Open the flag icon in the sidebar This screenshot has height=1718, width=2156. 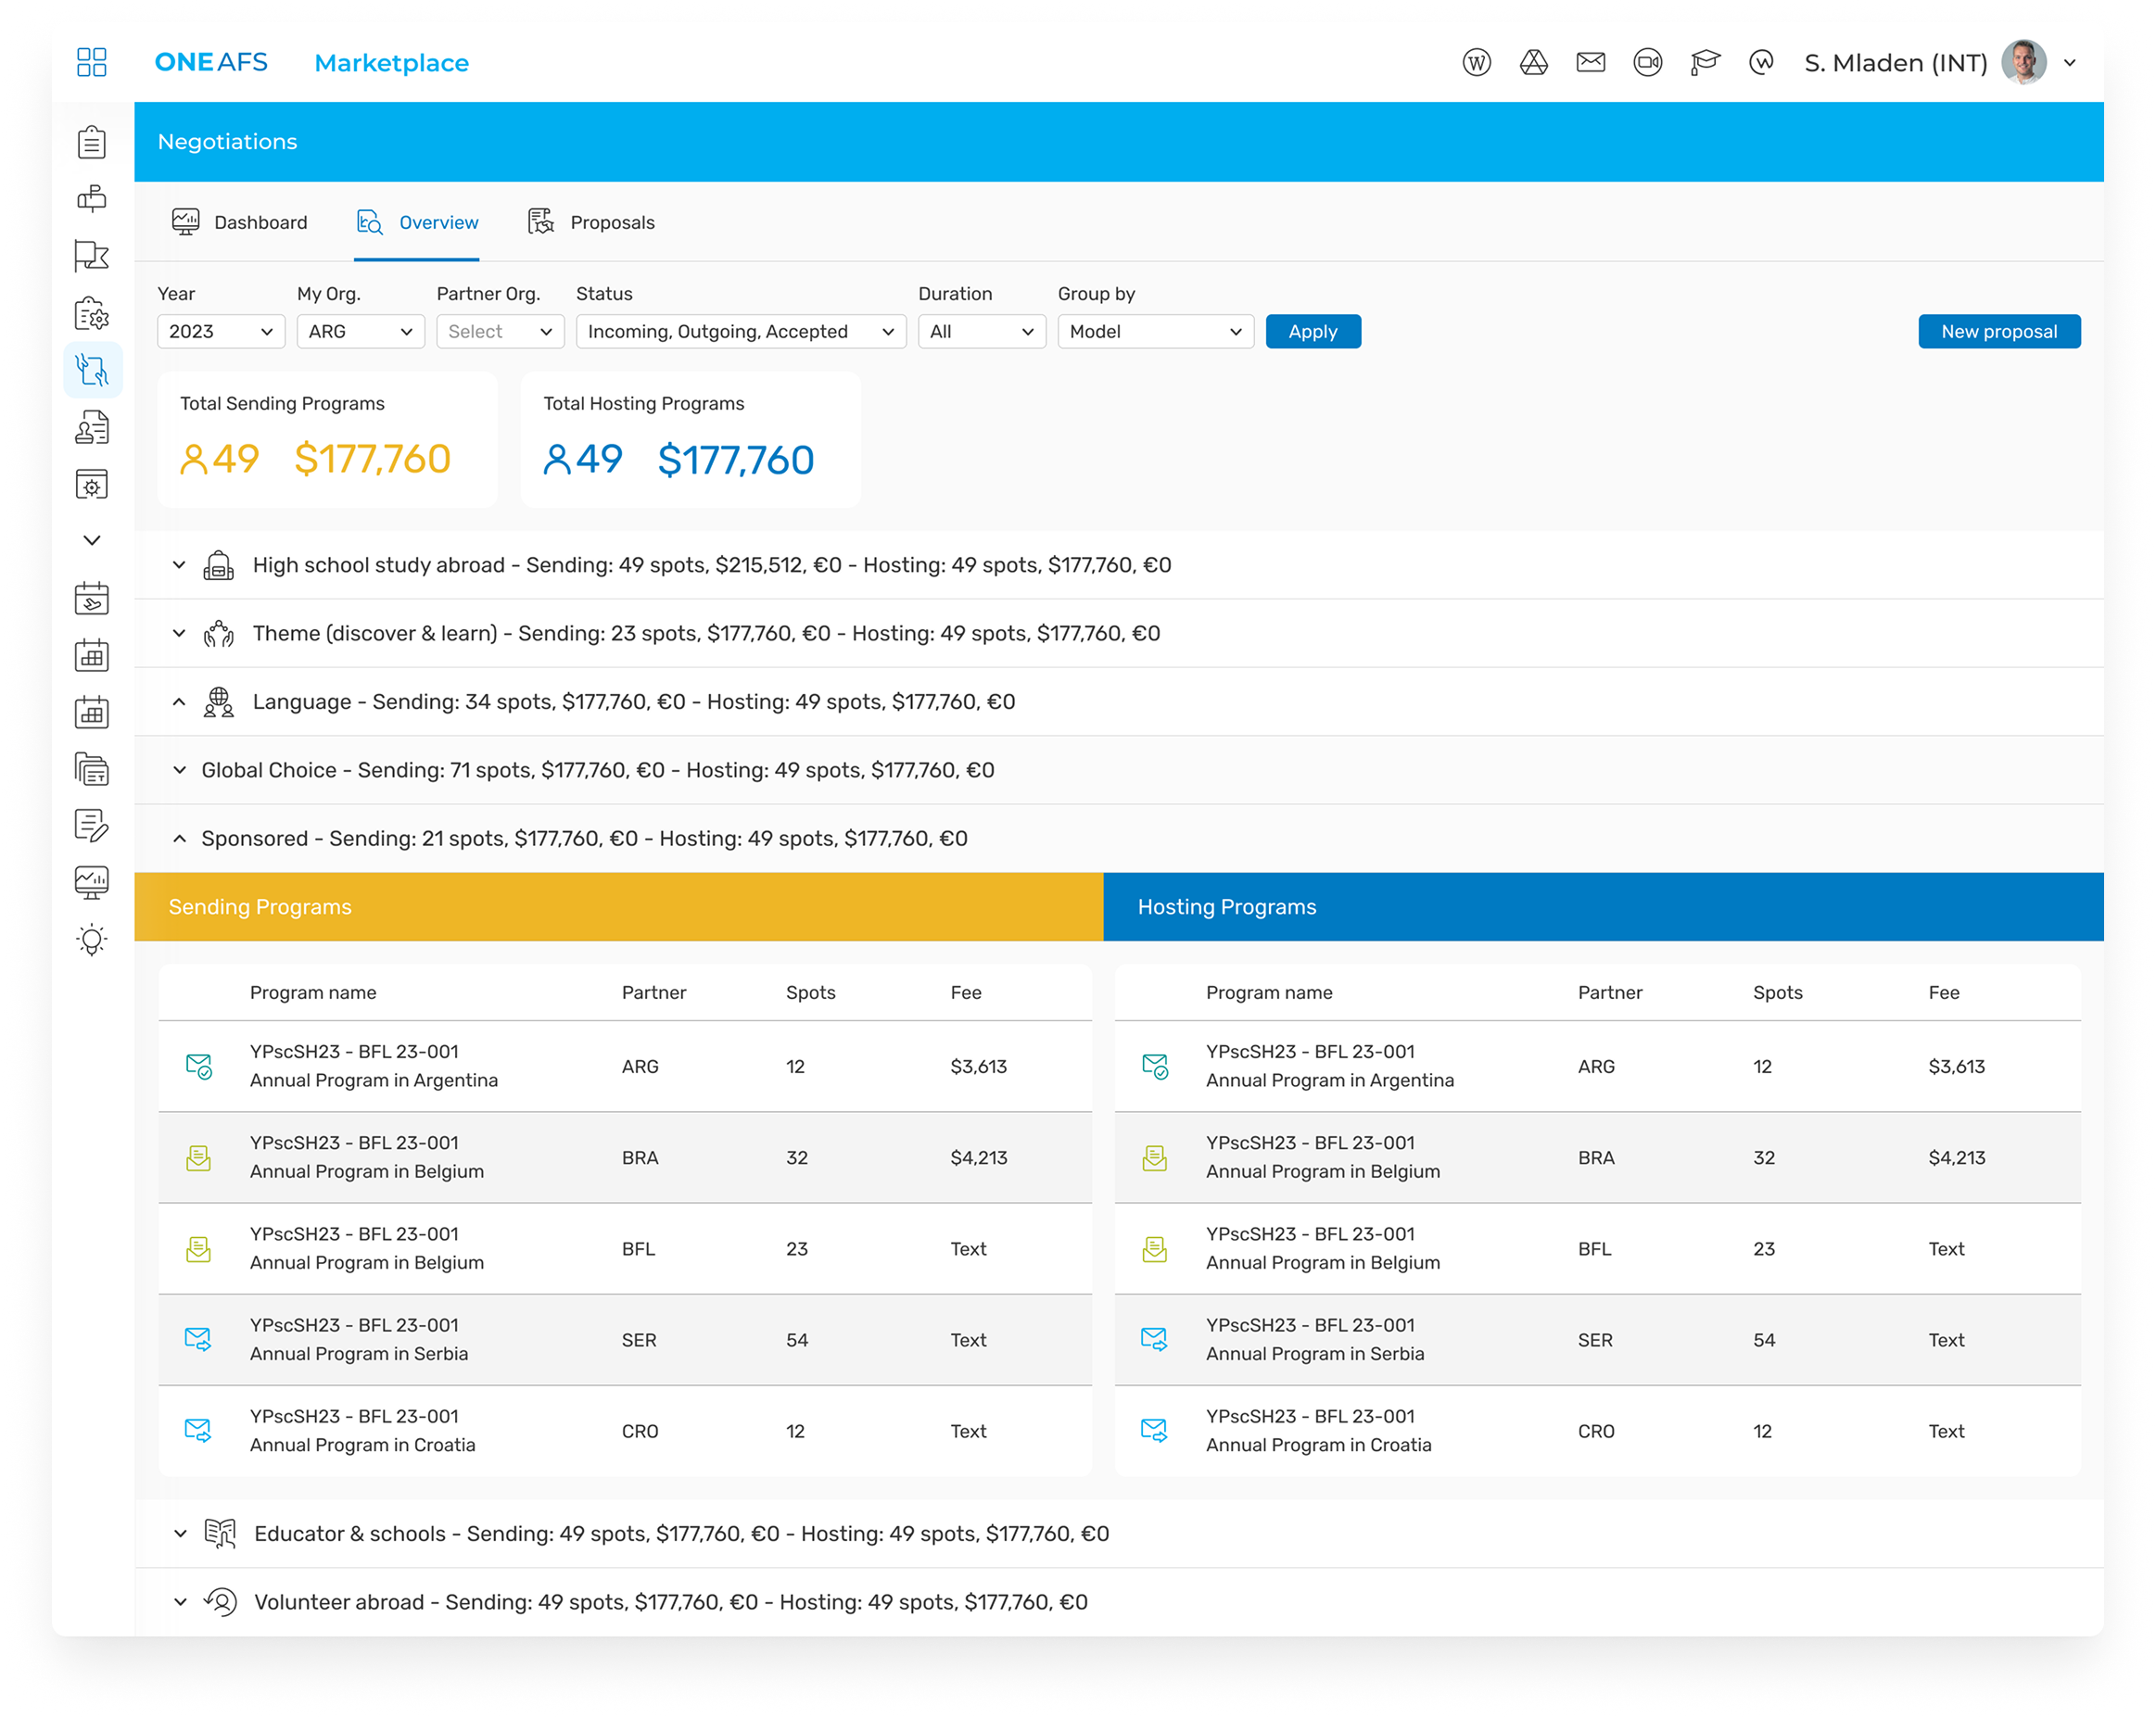tap(91, 256)
